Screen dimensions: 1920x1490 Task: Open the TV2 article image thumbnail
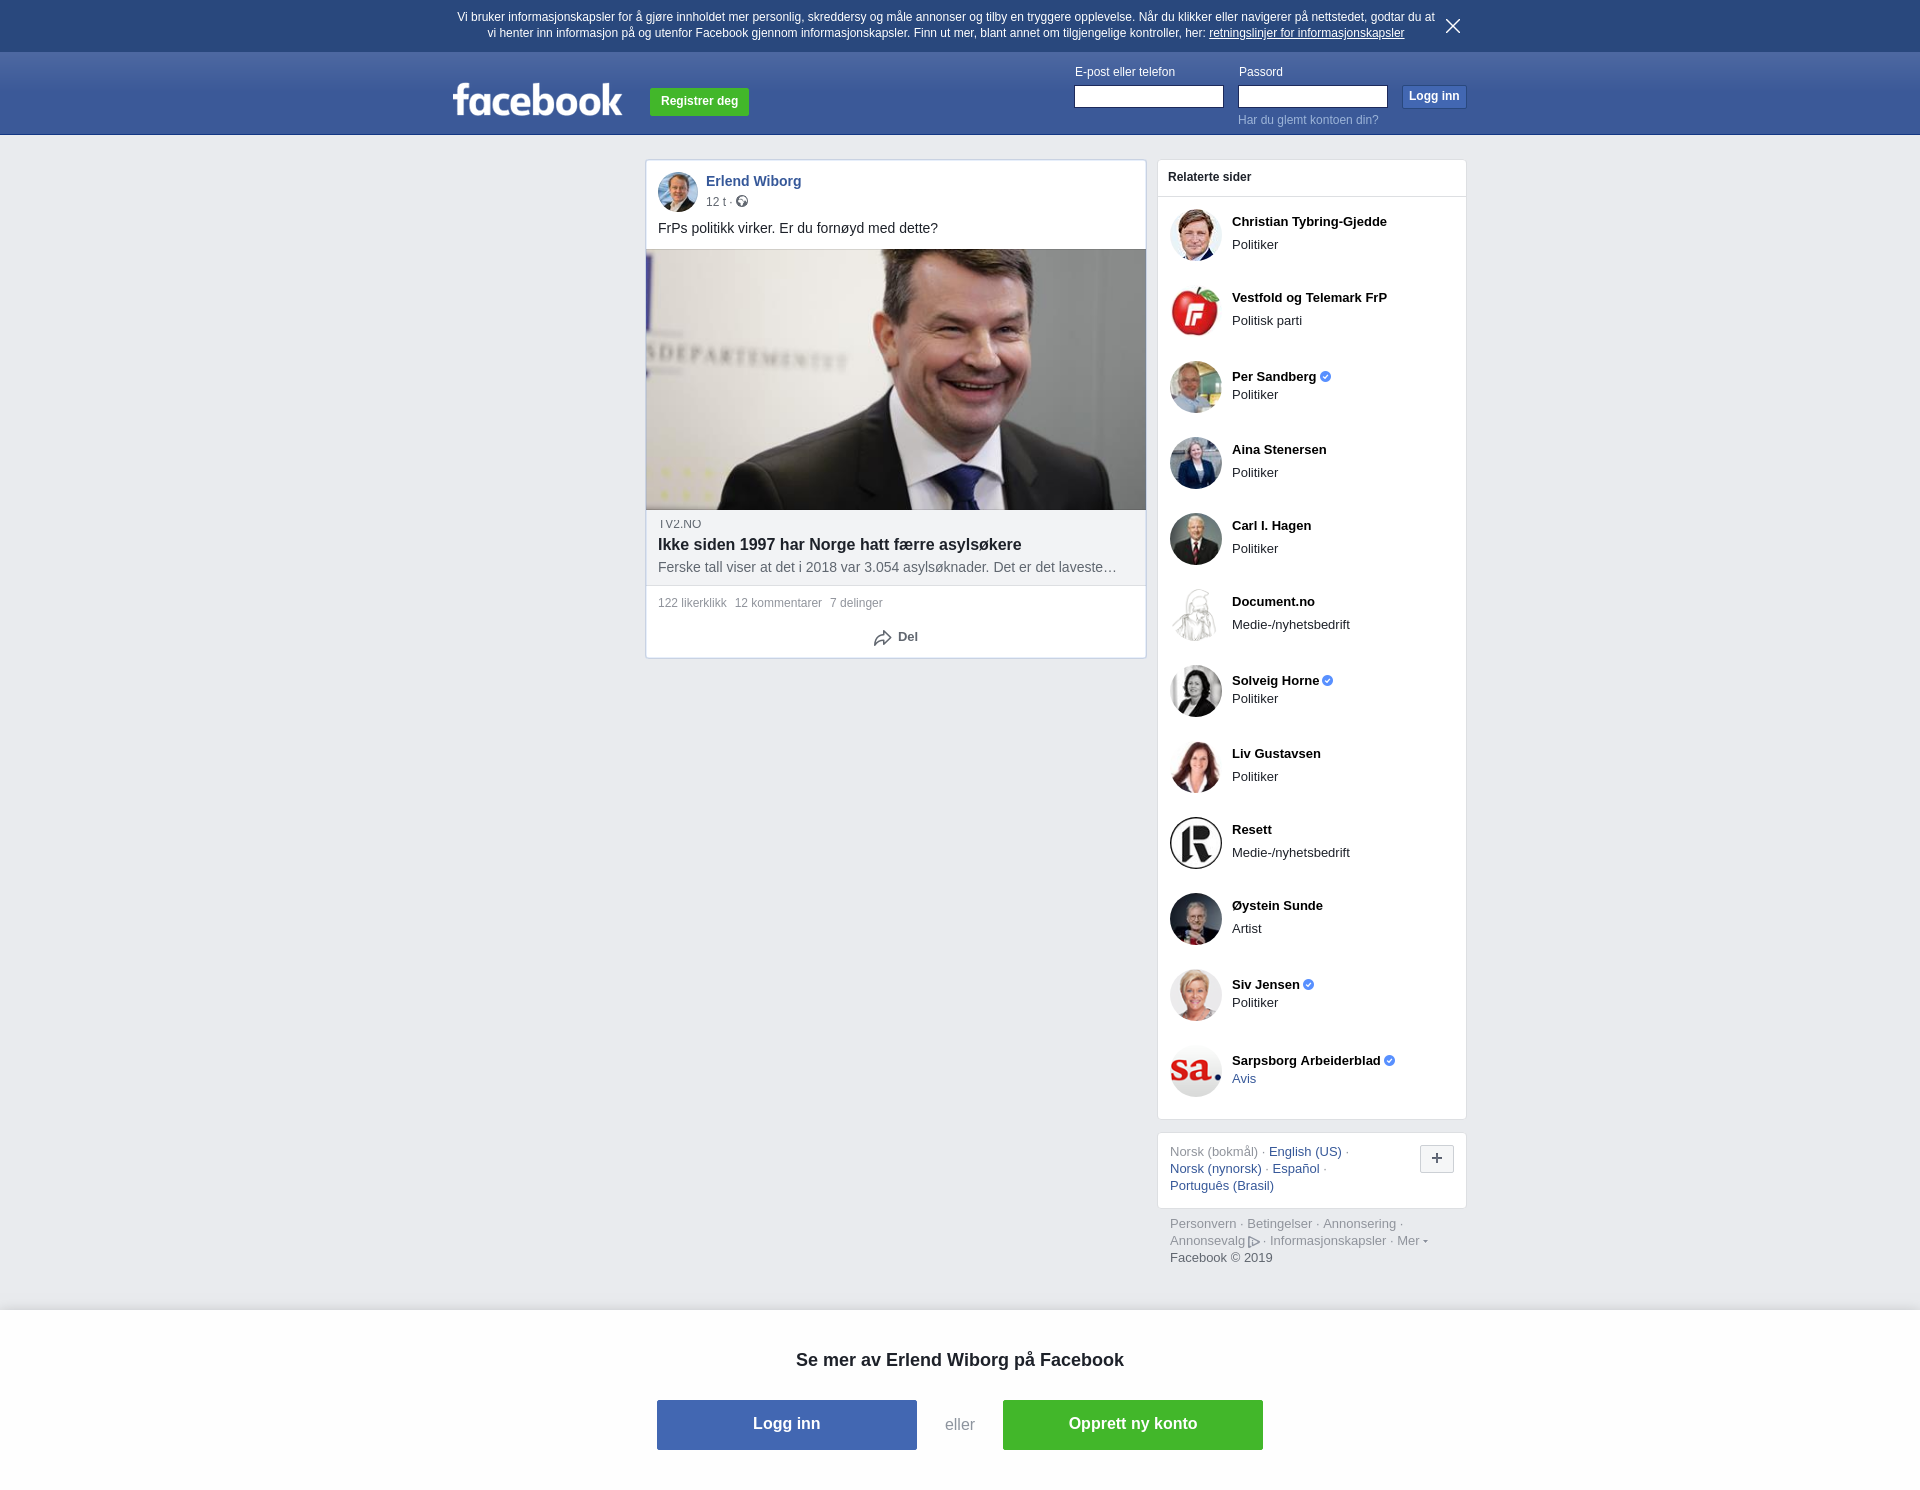click(895, 380)
